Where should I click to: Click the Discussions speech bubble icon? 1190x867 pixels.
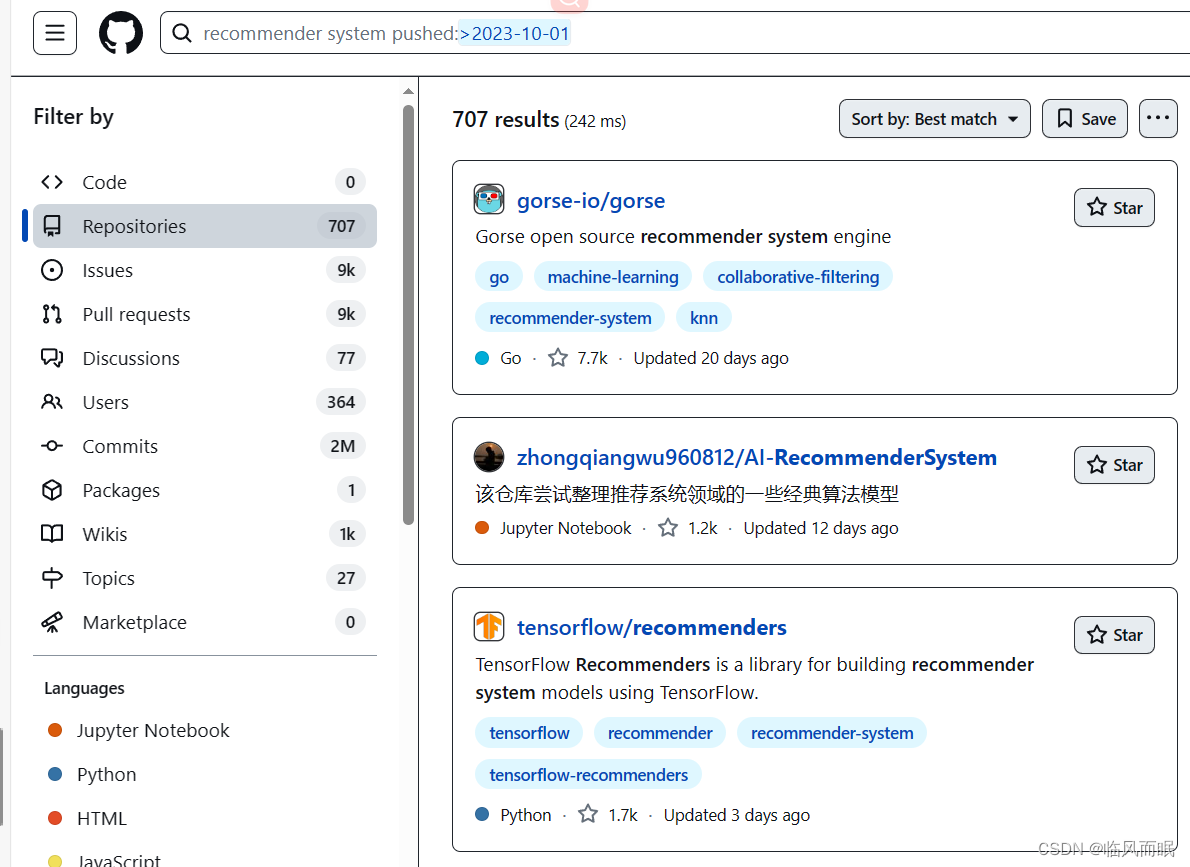pos(52,358)
